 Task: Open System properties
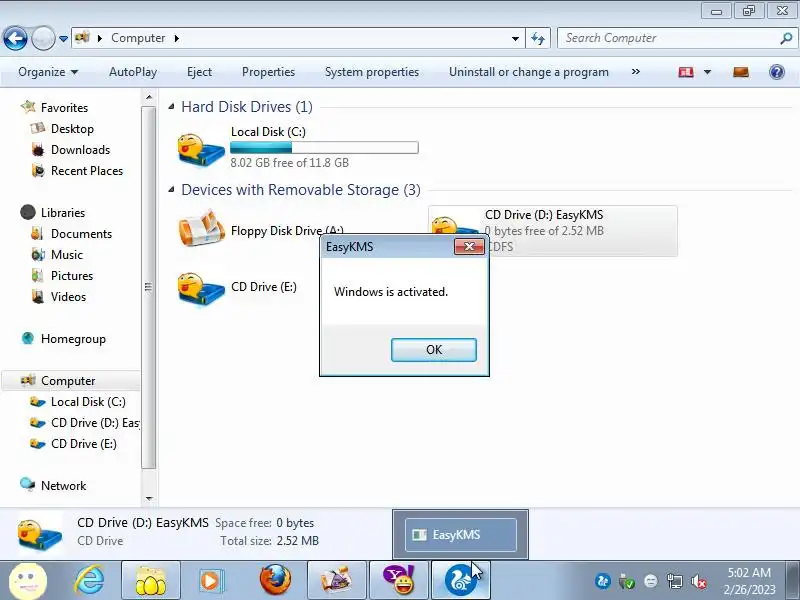click(372, 72)
